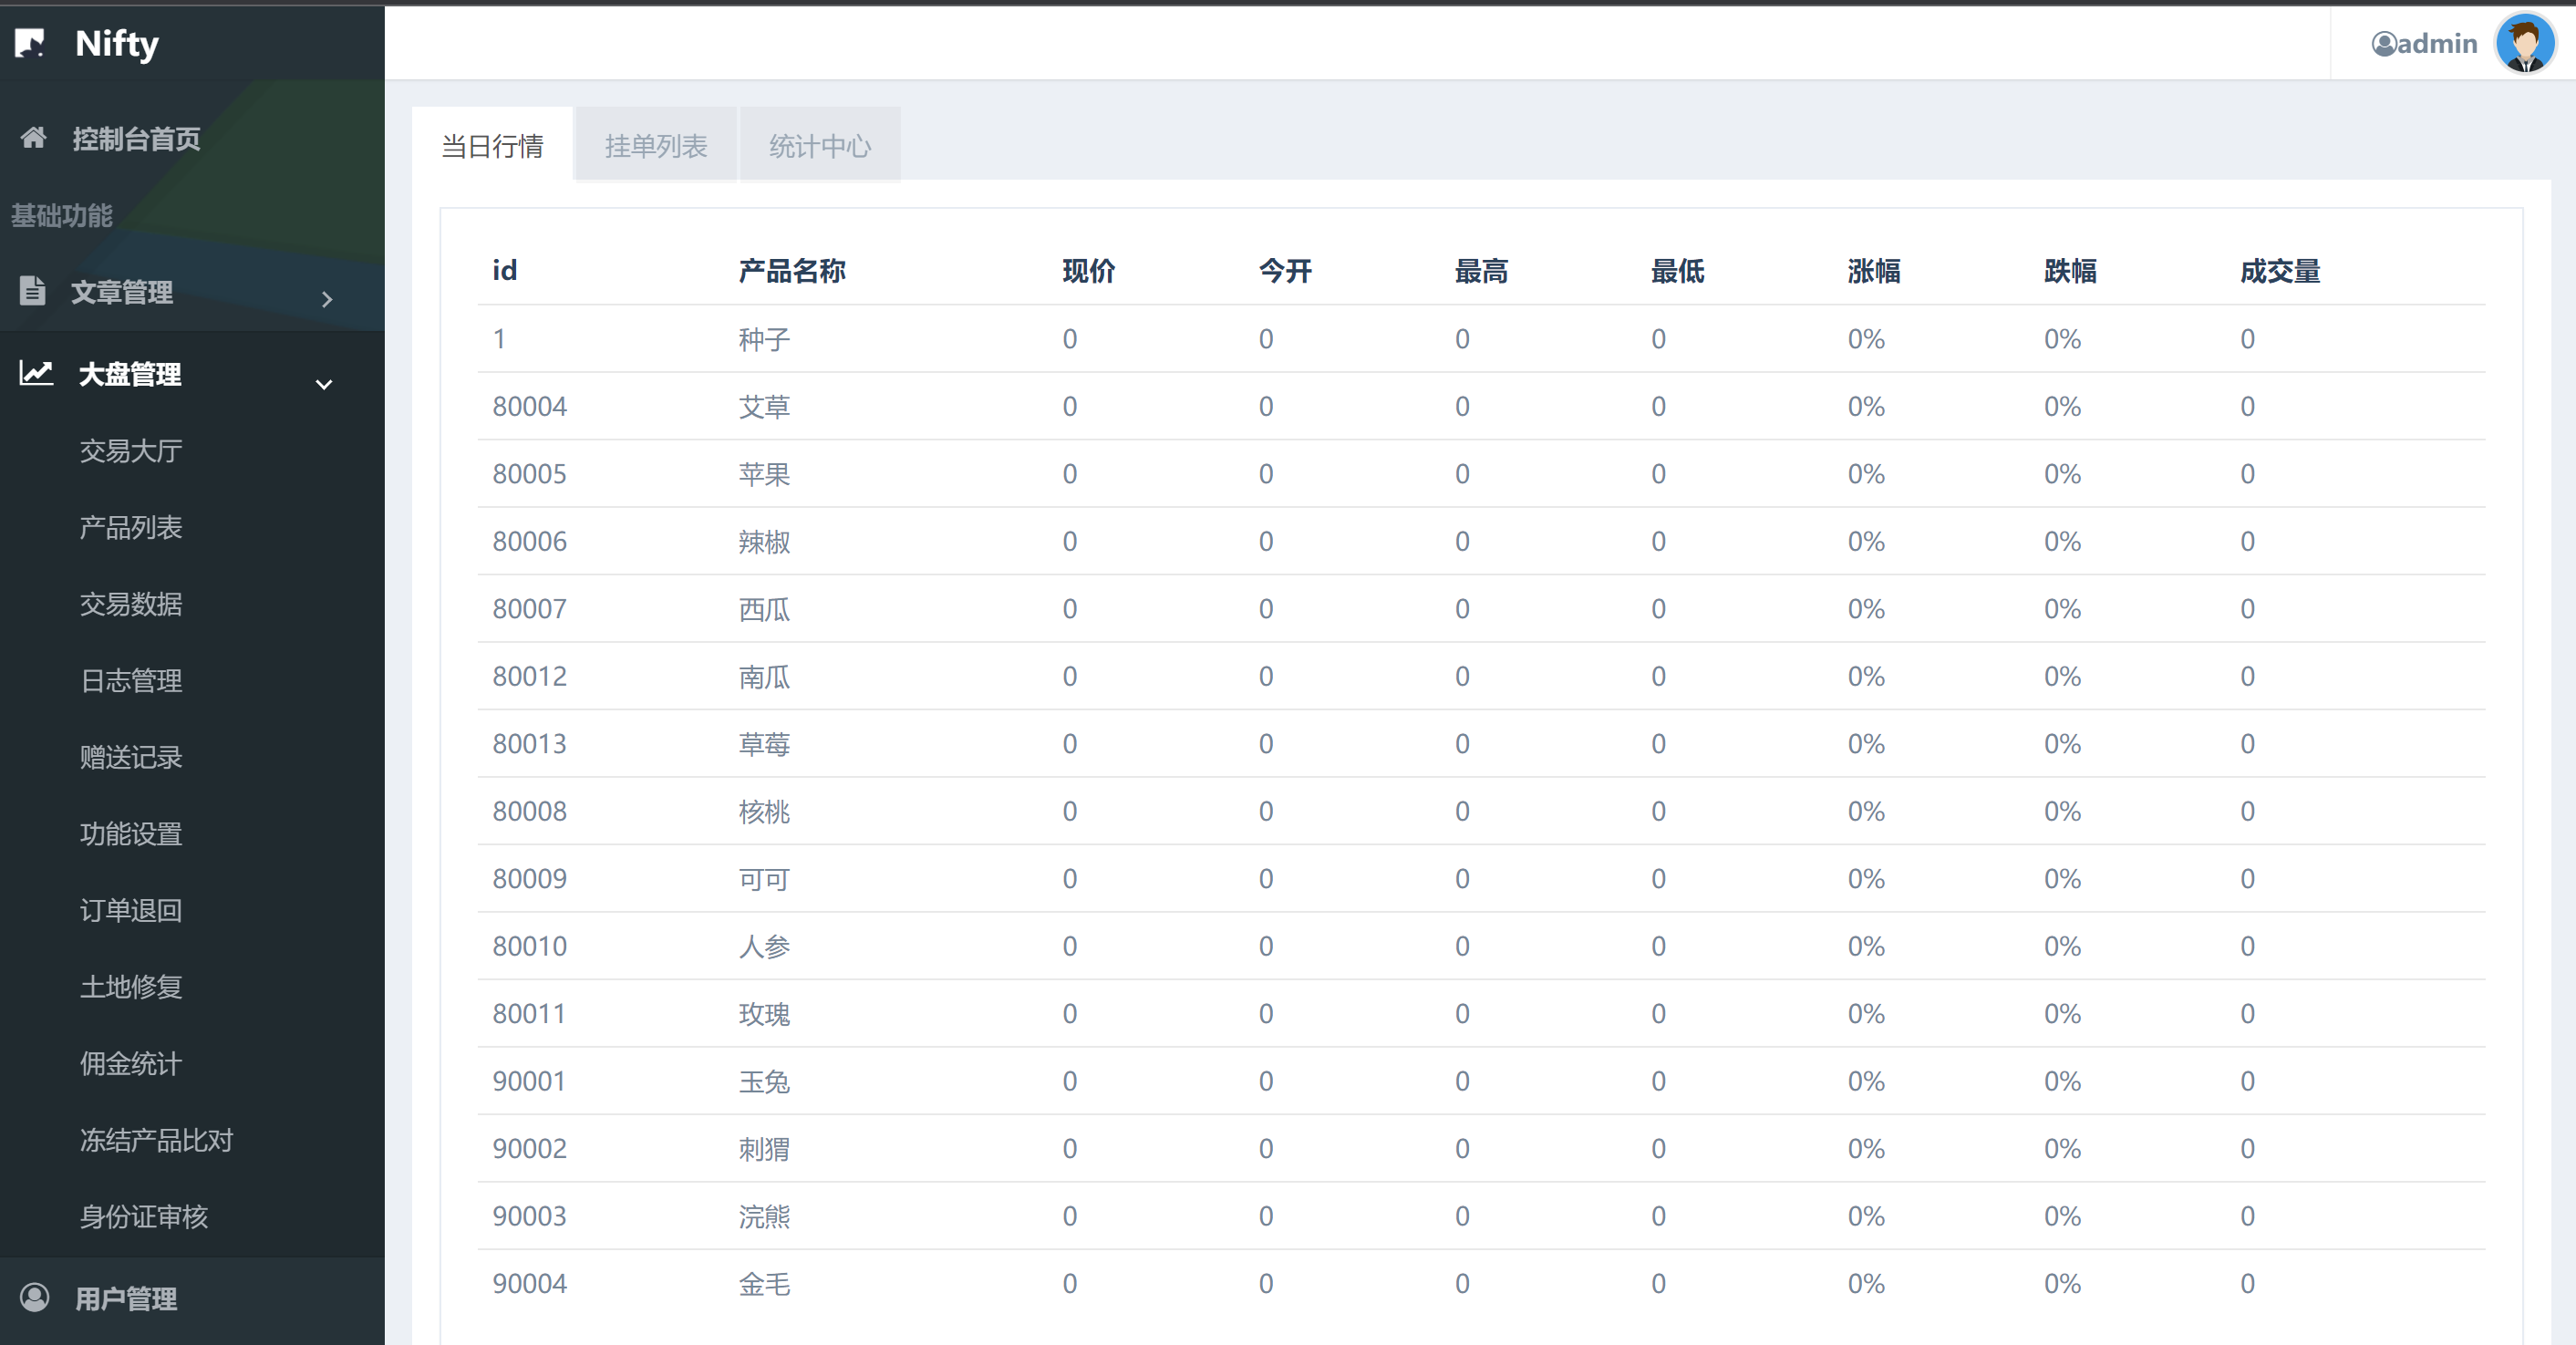Viewport: 2576px width, 1345px height.
Task: Click the admin avatar picture
Action: tap(2524, 43)
